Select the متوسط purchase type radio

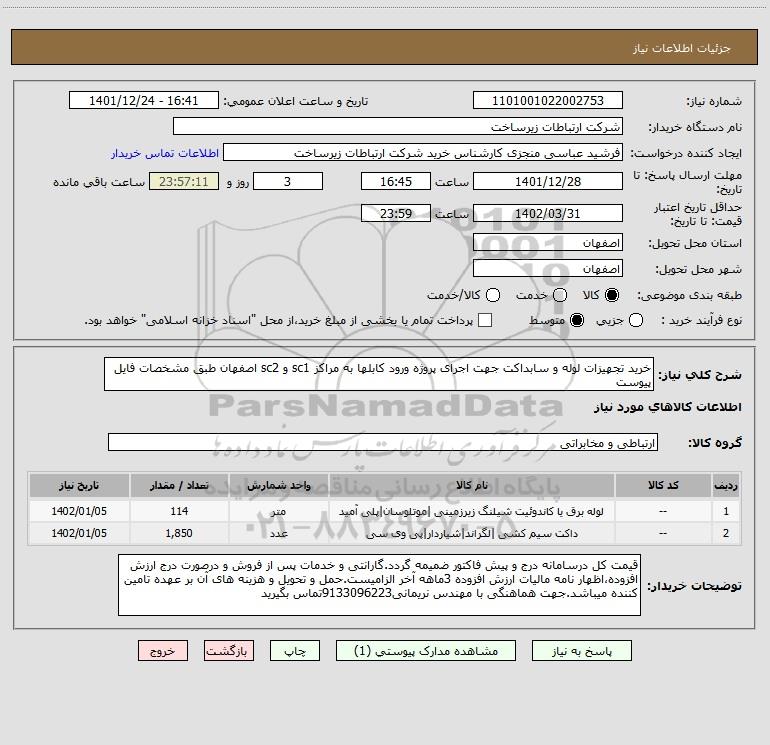tap(577, 320)
